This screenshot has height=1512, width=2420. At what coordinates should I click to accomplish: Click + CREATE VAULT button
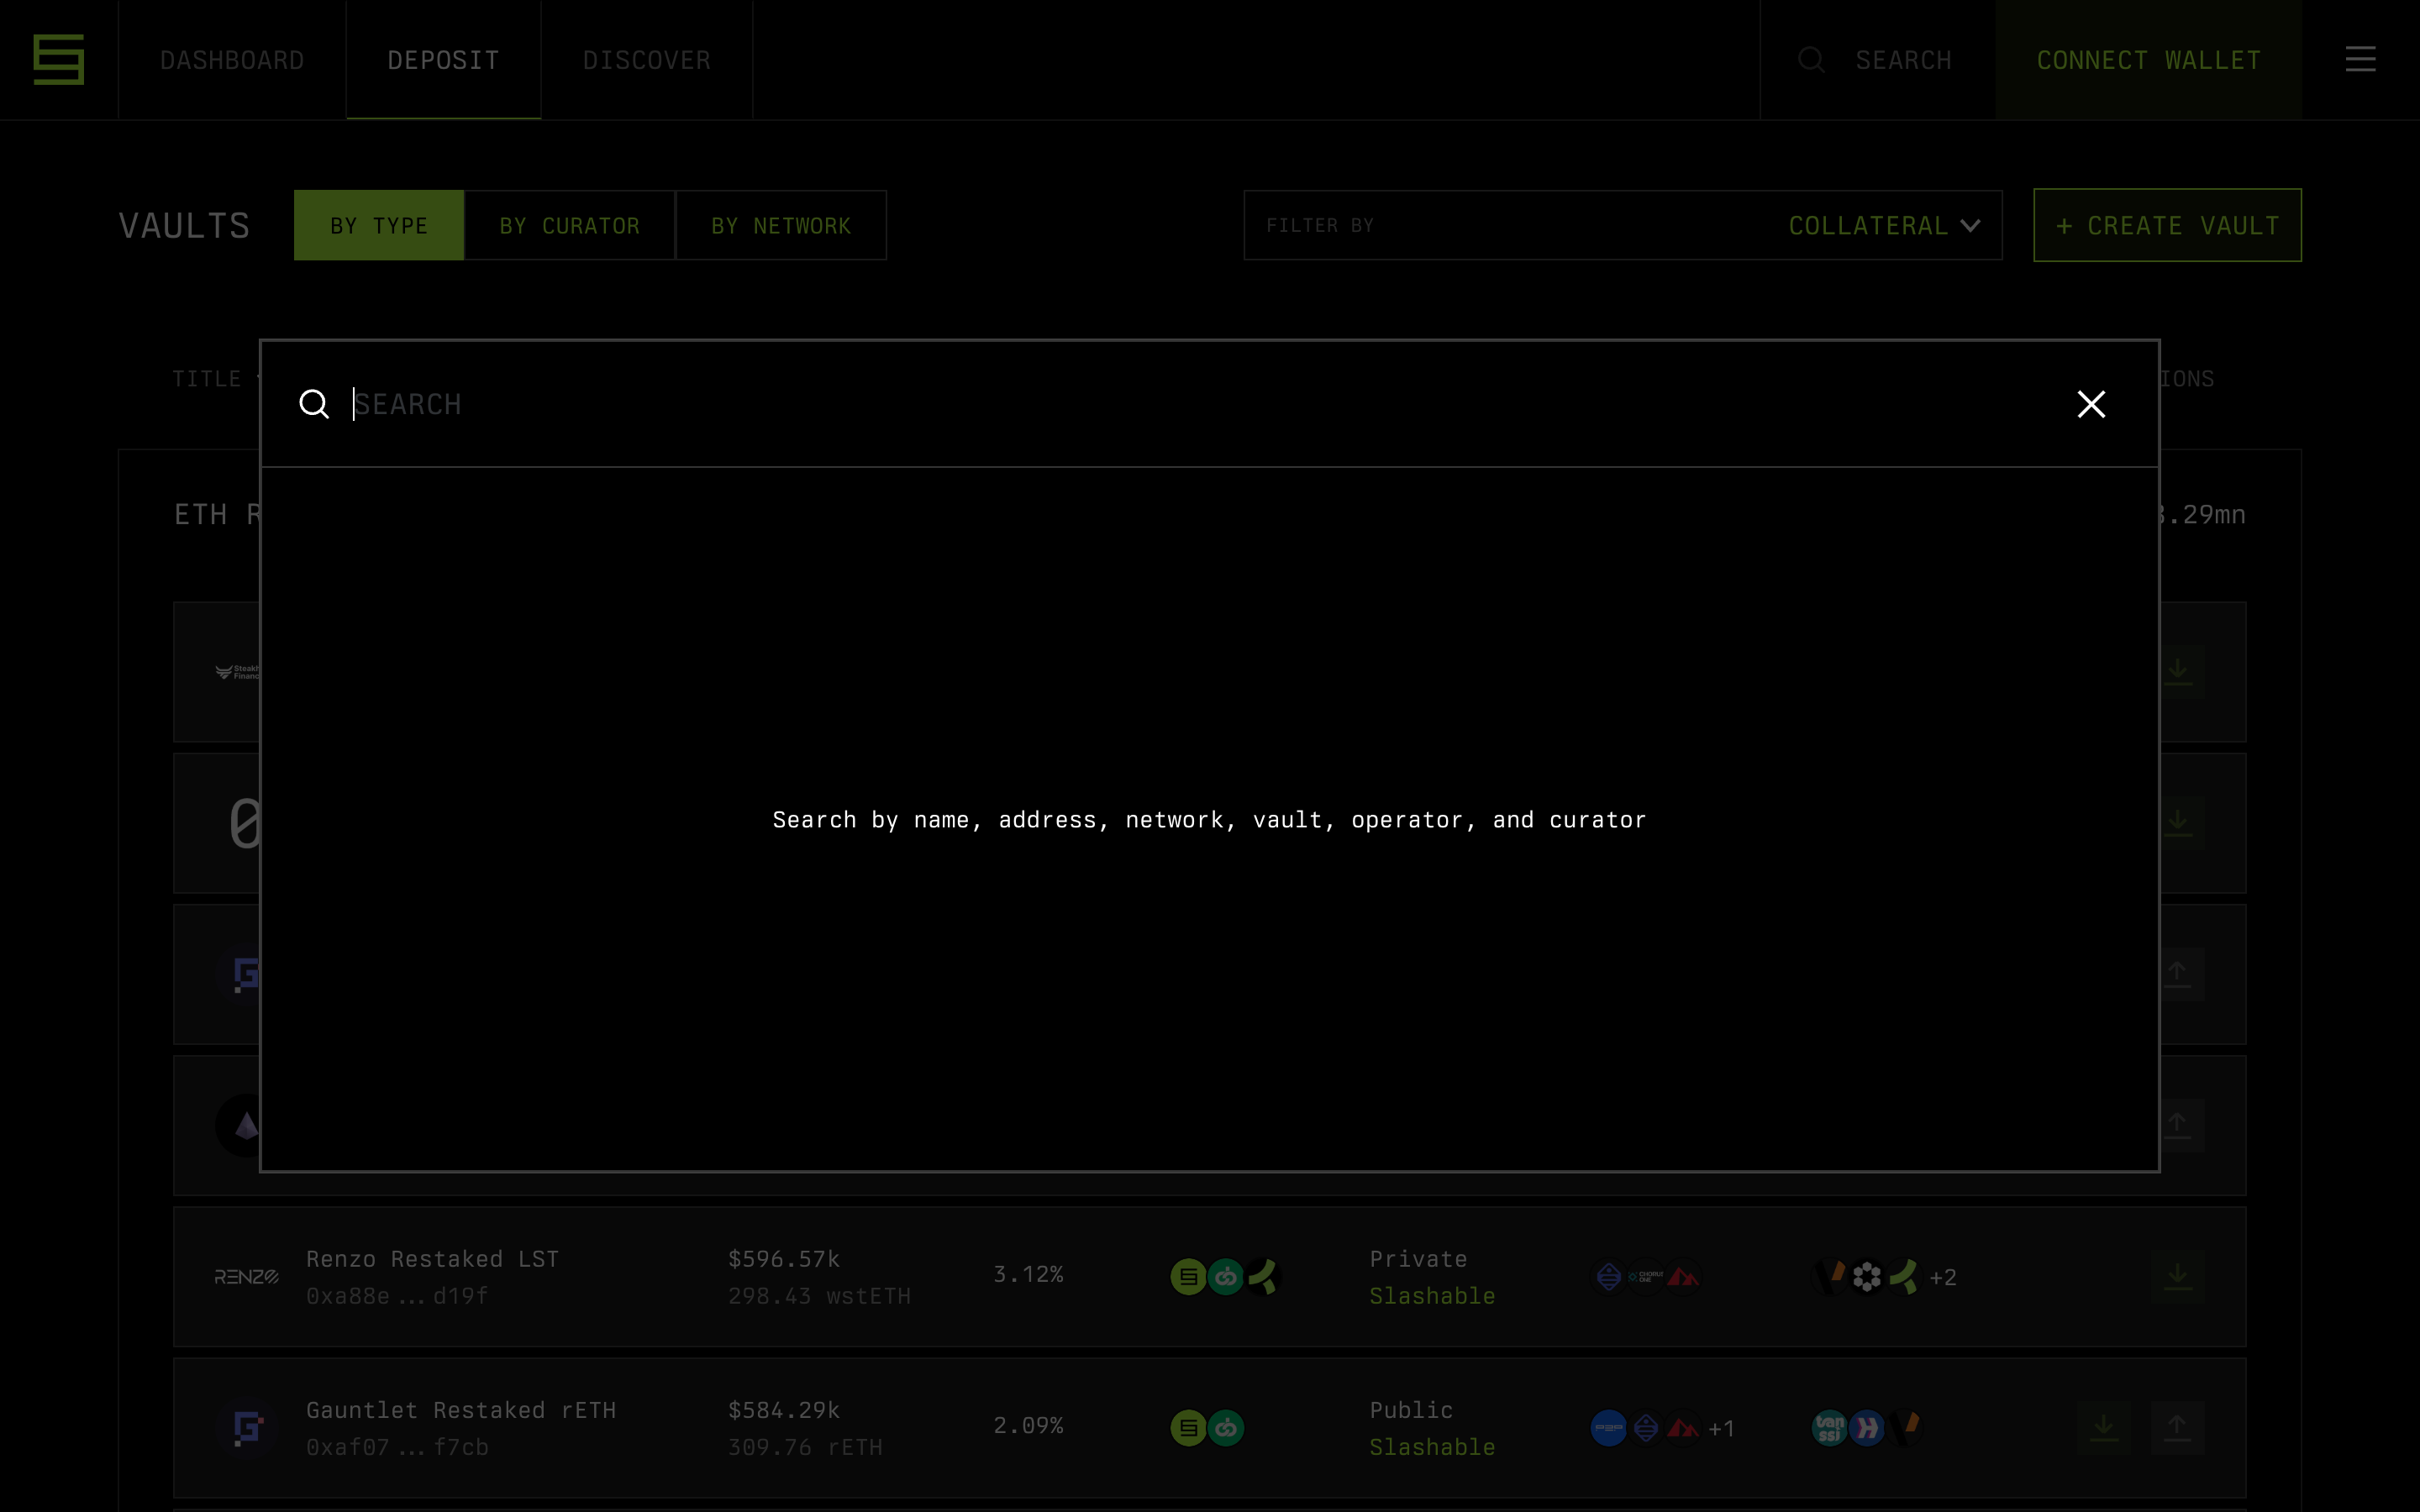click(x=2167, y=225)
